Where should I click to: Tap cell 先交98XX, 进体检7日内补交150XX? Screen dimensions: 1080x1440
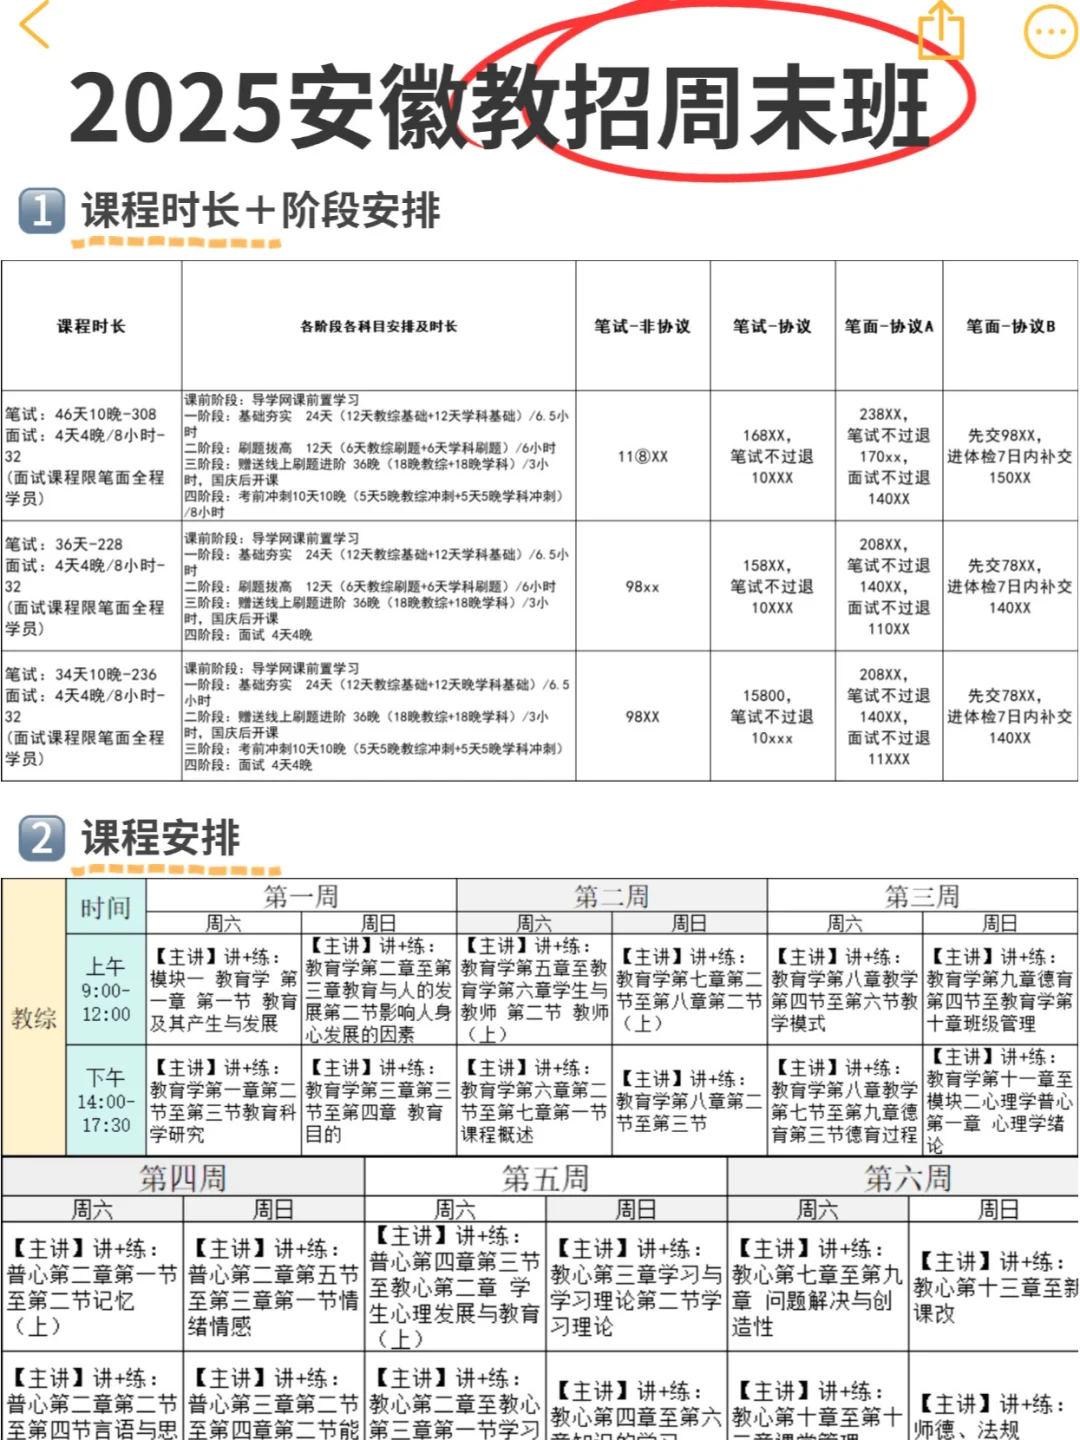(x=1010, y=456)
